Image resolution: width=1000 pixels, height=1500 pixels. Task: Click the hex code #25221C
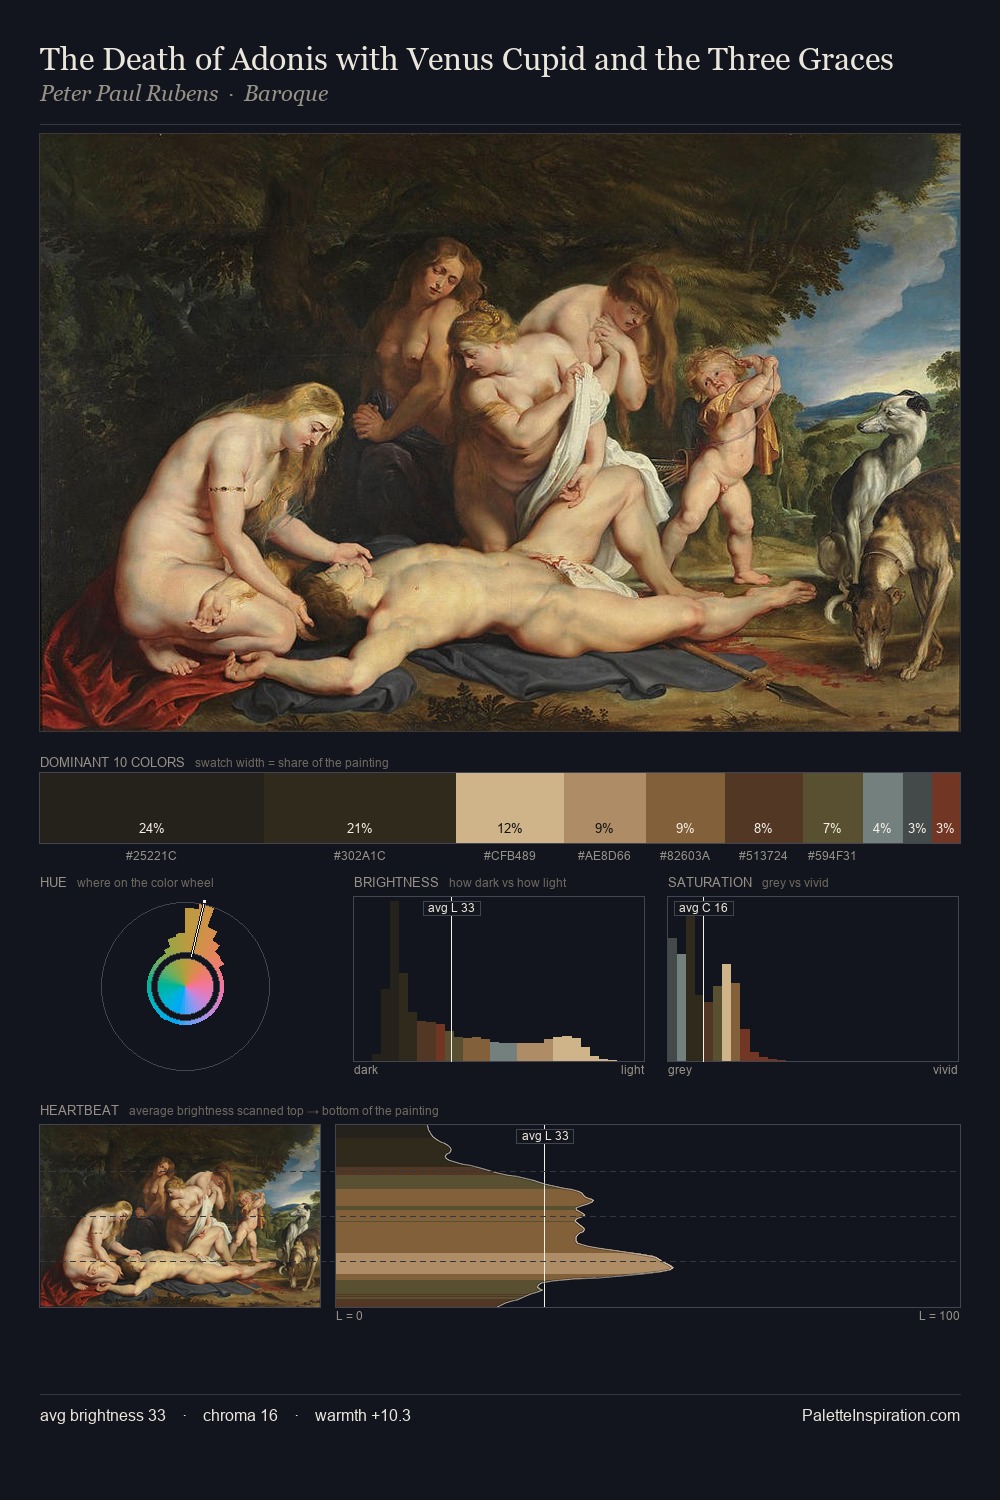(x=151, y=856)
